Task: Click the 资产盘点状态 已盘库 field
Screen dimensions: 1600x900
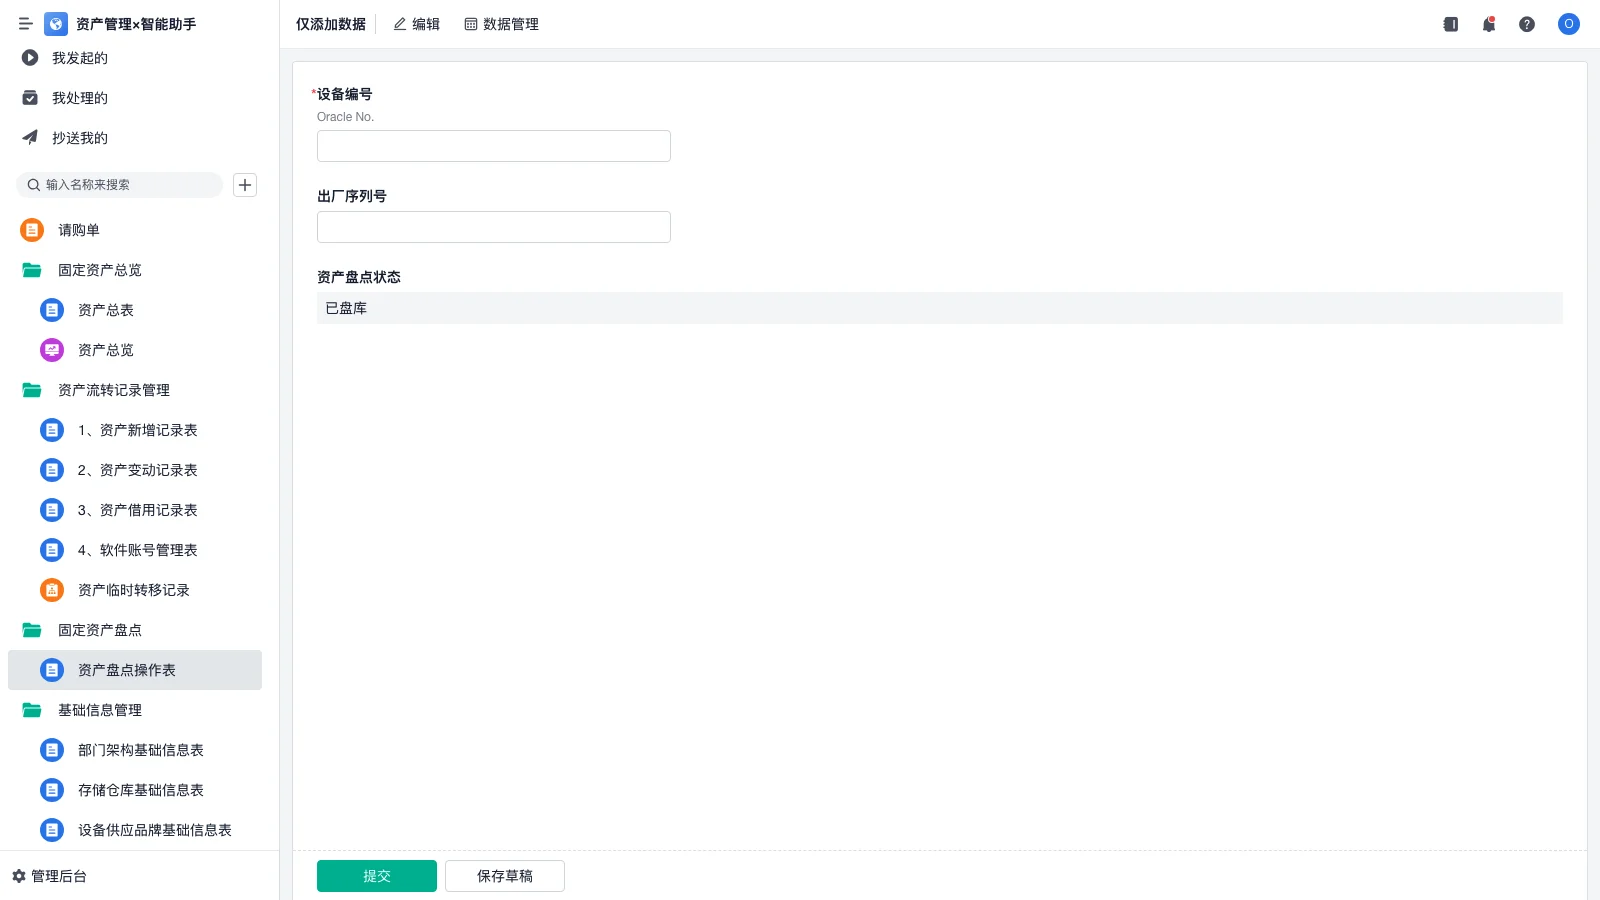Action: pos(940,308)
